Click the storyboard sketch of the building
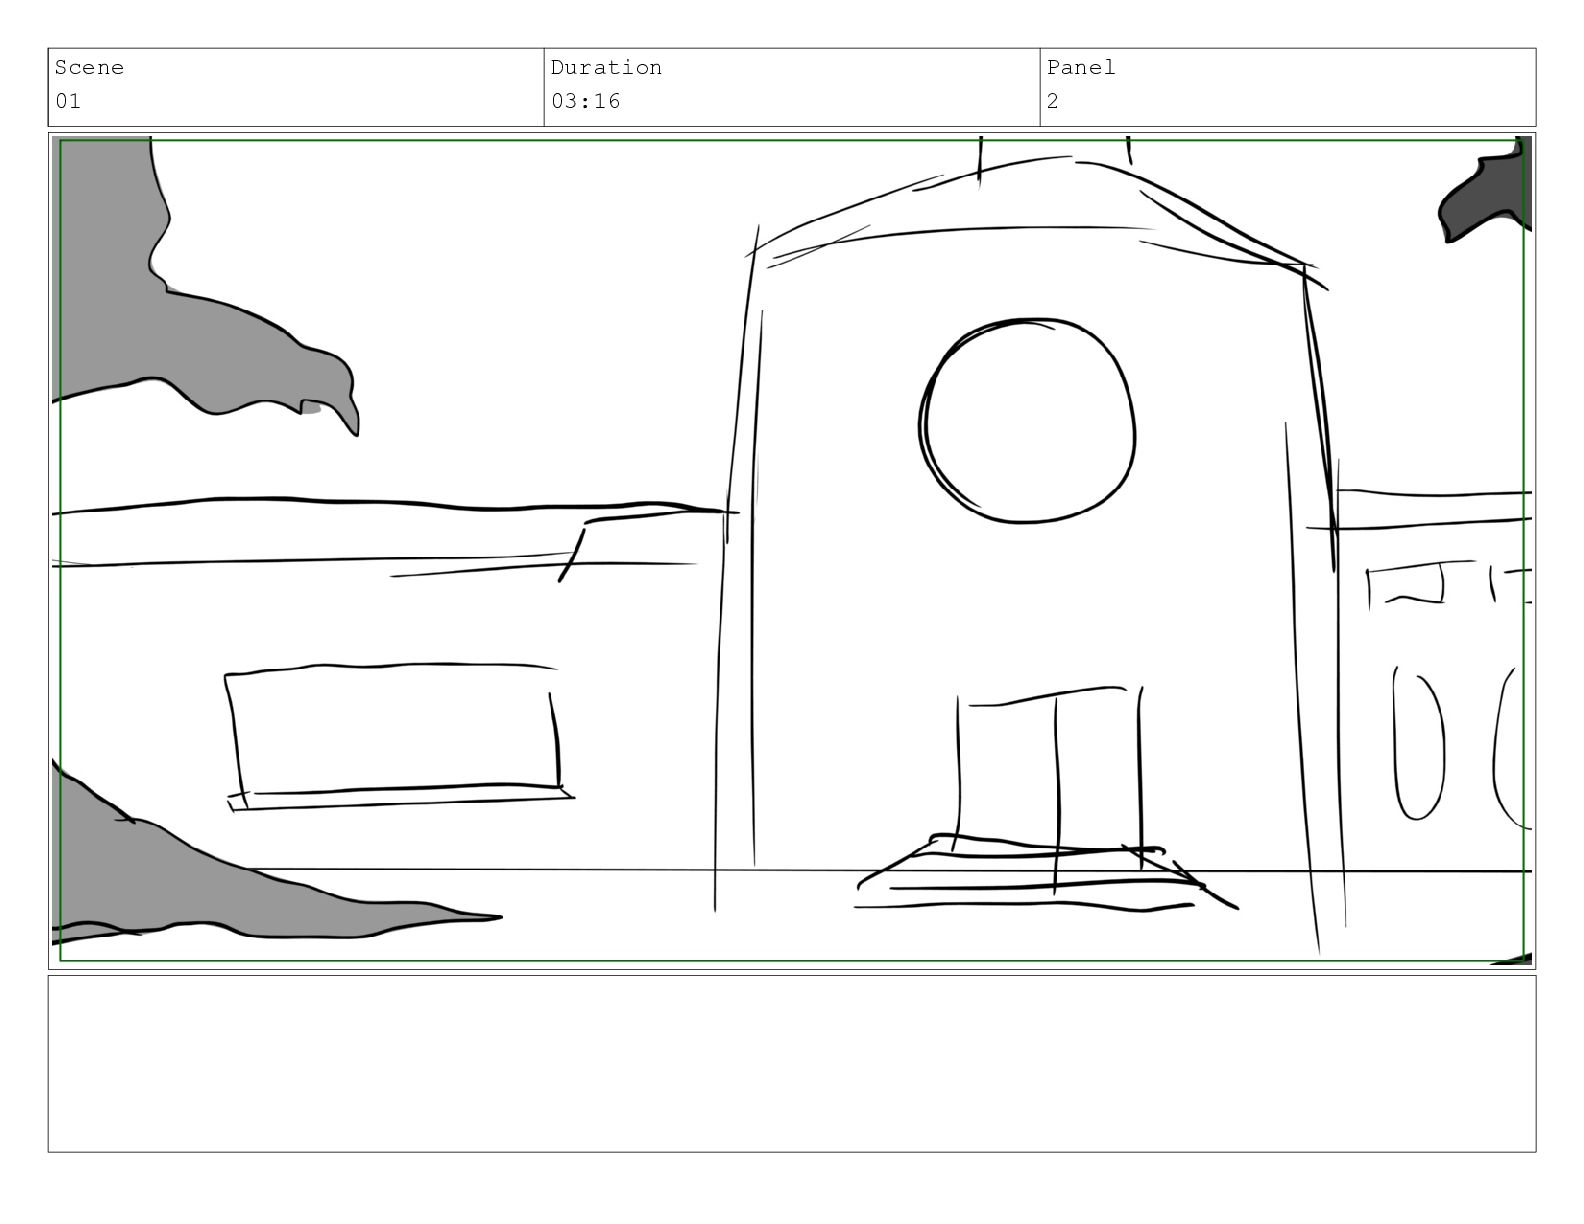 792,551
